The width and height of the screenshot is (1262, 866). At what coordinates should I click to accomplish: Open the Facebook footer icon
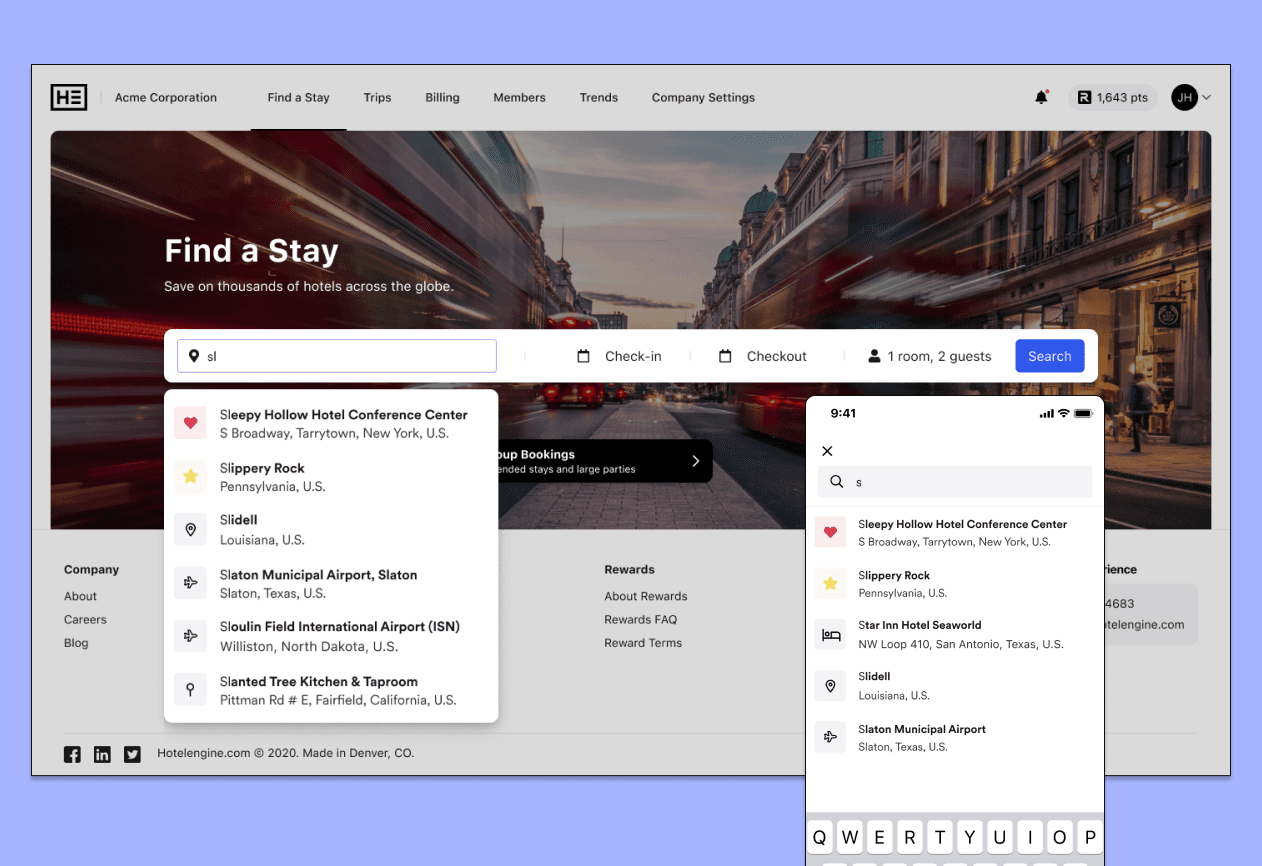pos(72,754)
